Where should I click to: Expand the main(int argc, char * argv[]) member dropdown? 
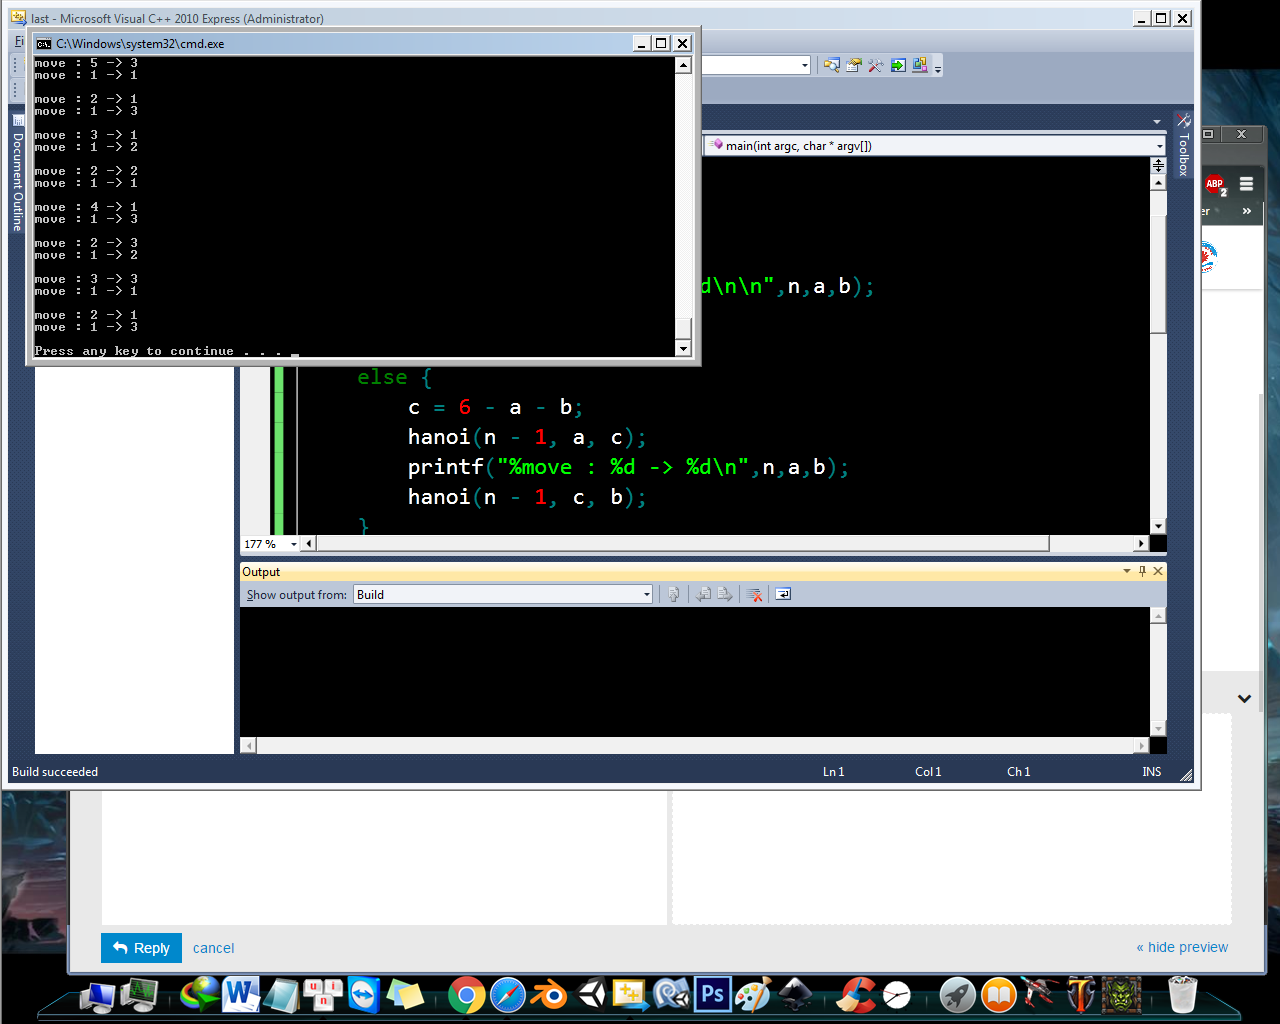1159,146
